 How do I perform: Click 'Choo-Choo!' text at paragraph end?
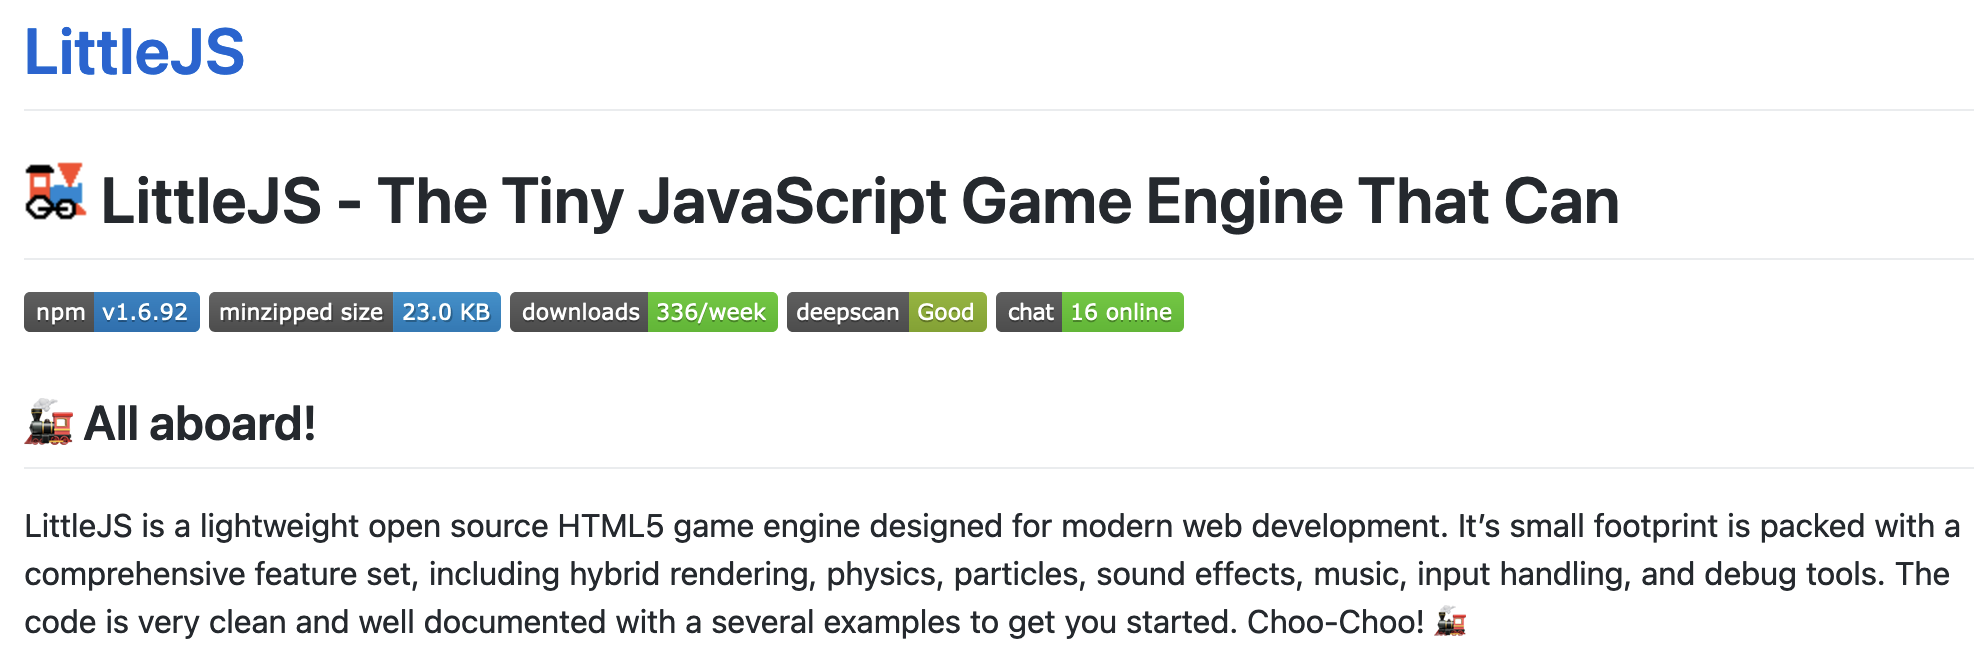1335,622
